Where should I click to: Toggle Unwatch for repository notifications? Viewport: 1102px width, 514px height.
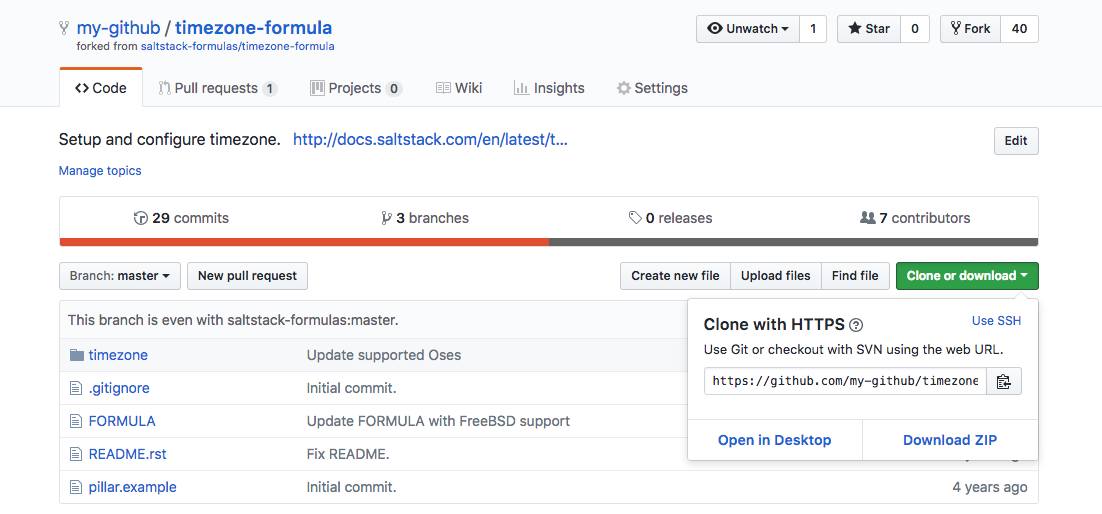747,29
